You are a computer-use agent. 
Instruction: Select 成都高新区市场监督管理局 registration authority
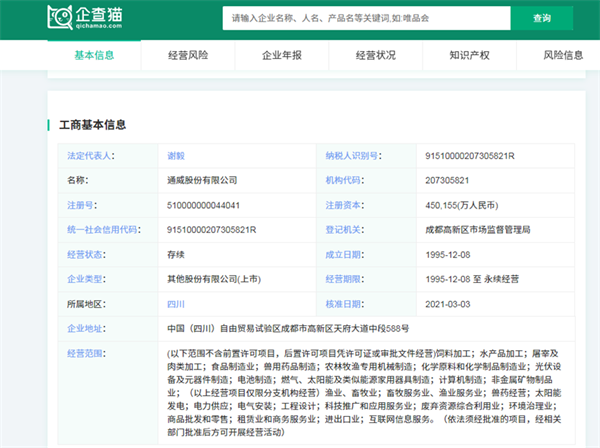point(476,229)
